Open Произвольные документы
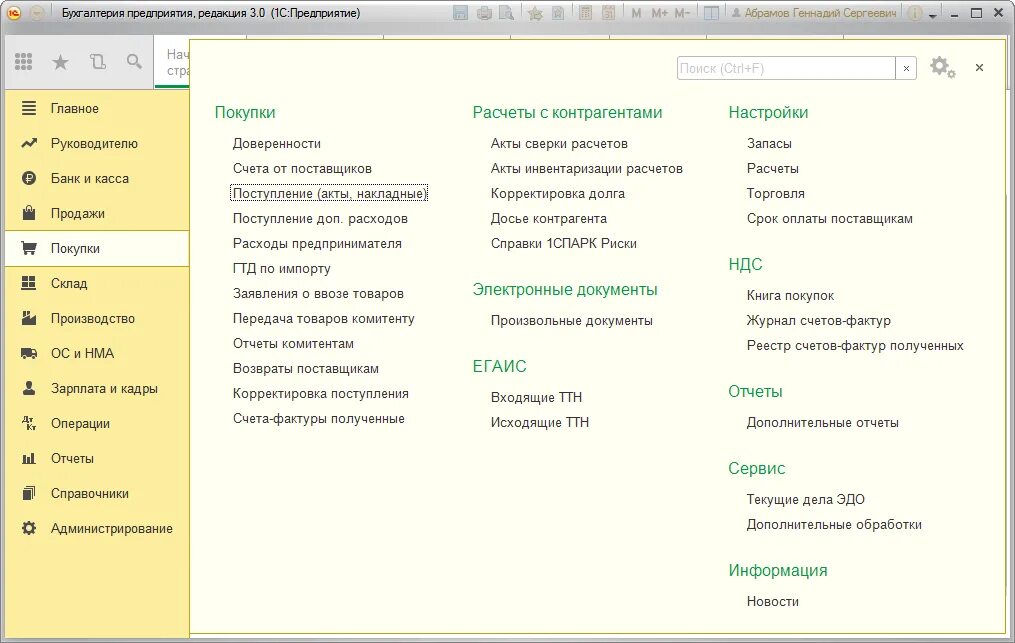 (572, 320)
